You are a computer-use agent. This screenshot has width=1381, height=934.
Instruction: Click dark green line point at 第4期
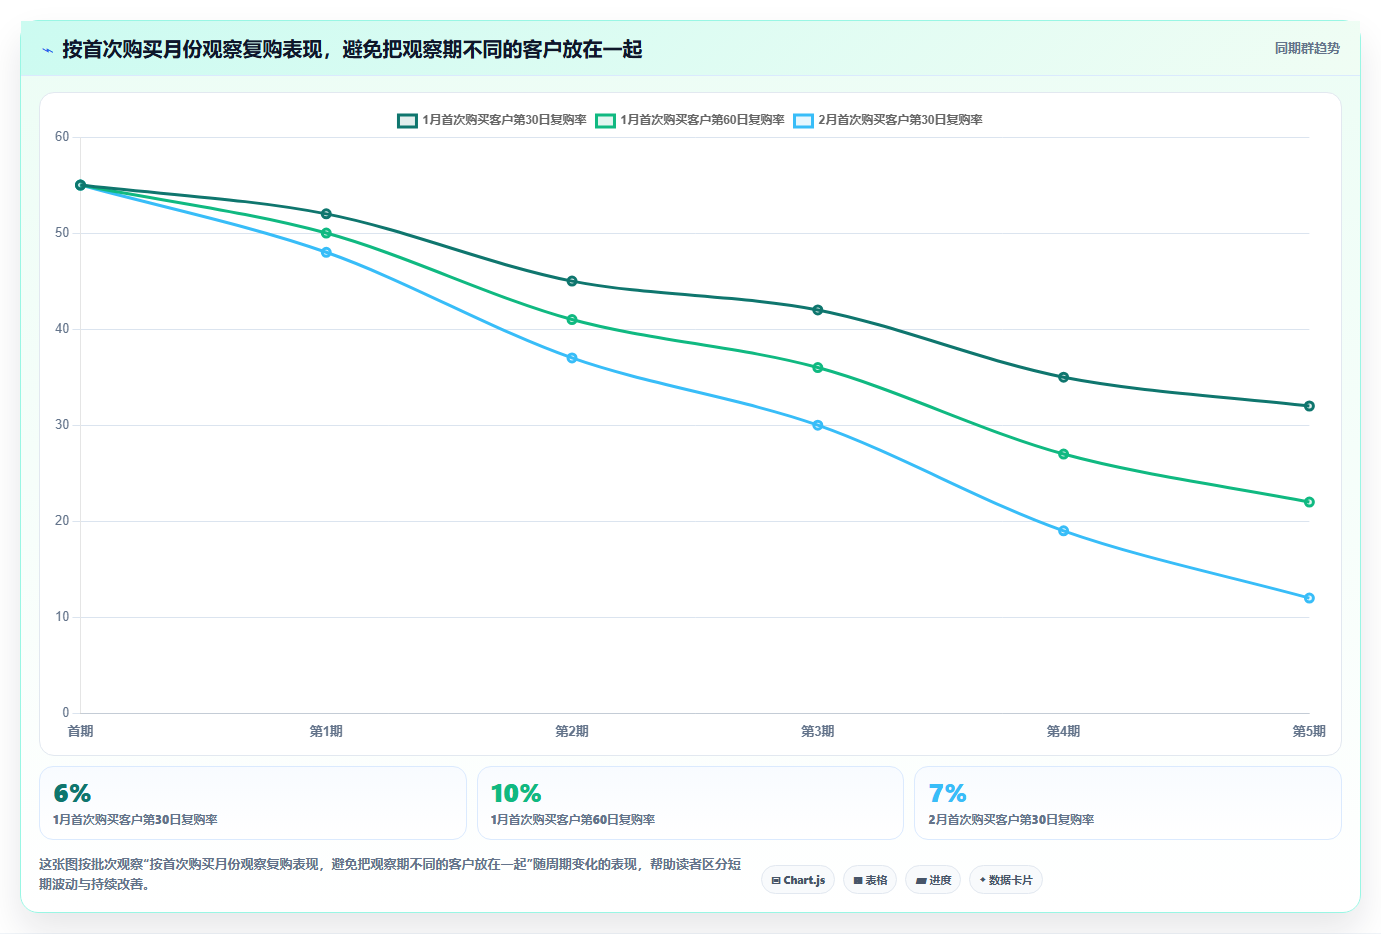coord(1063,377)
